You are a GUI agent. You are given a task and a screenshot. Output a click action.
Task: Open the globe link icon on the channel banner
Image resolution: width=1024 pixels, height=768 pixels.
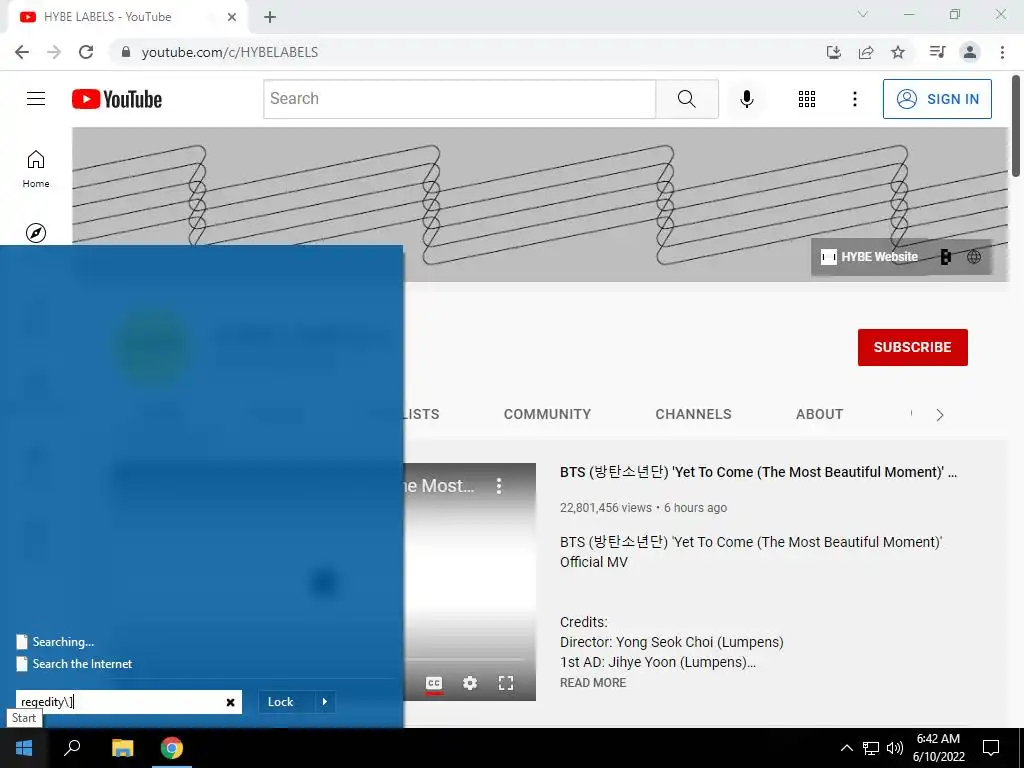[974, 257]
